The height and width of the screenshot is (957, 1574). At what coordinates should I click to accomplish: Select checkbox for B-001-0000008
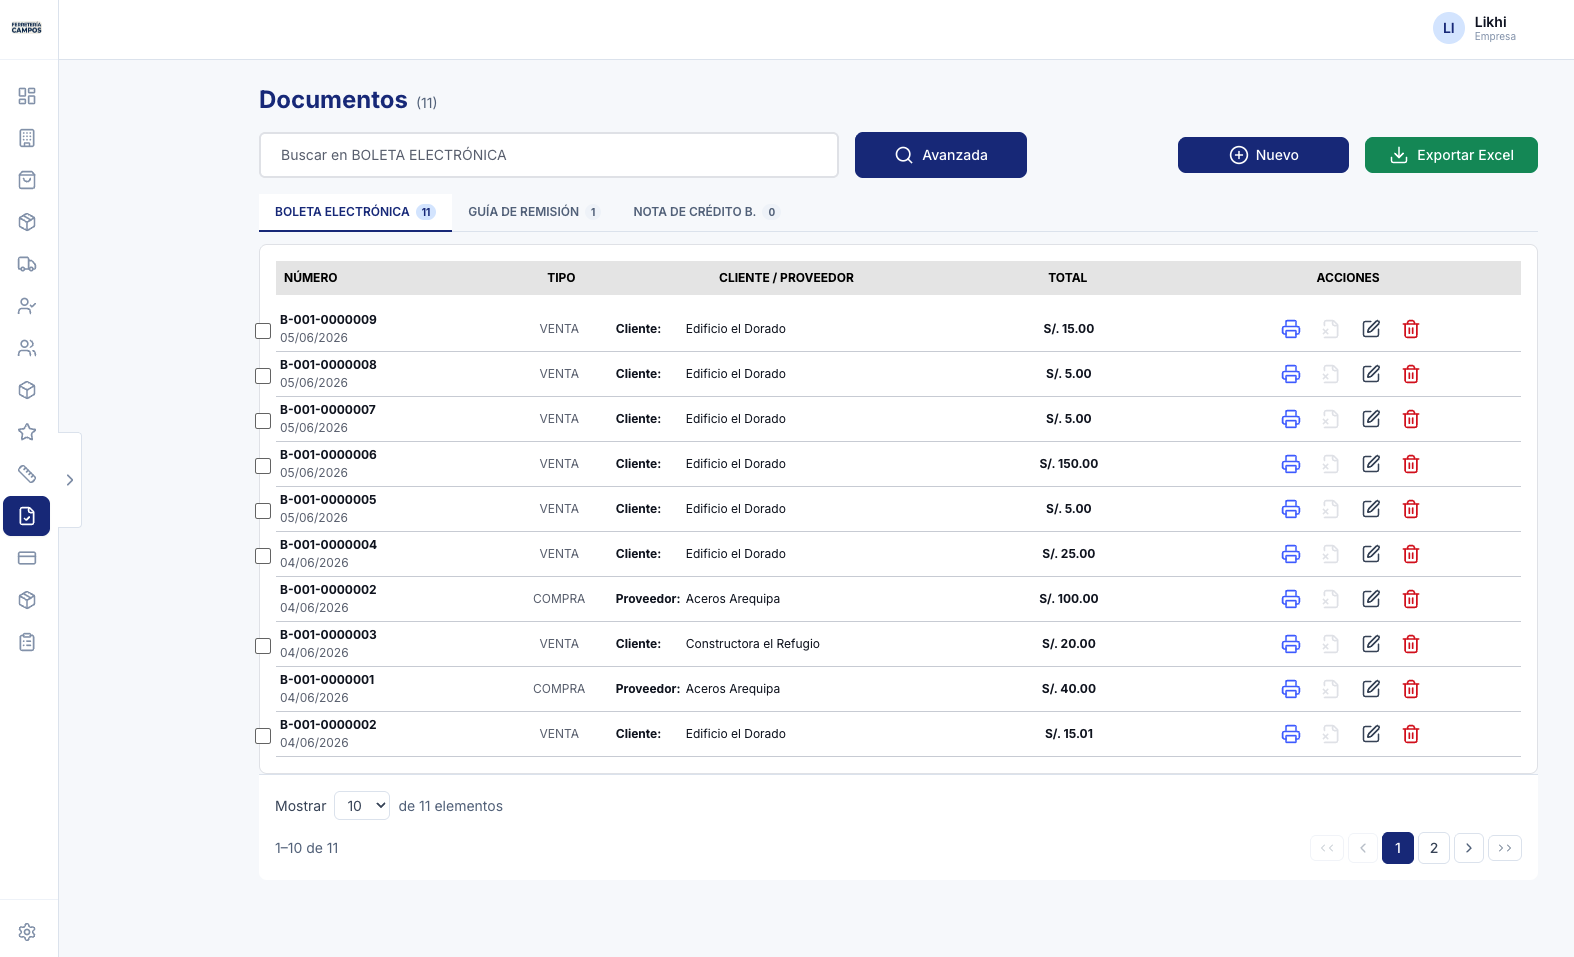(263, 376)
